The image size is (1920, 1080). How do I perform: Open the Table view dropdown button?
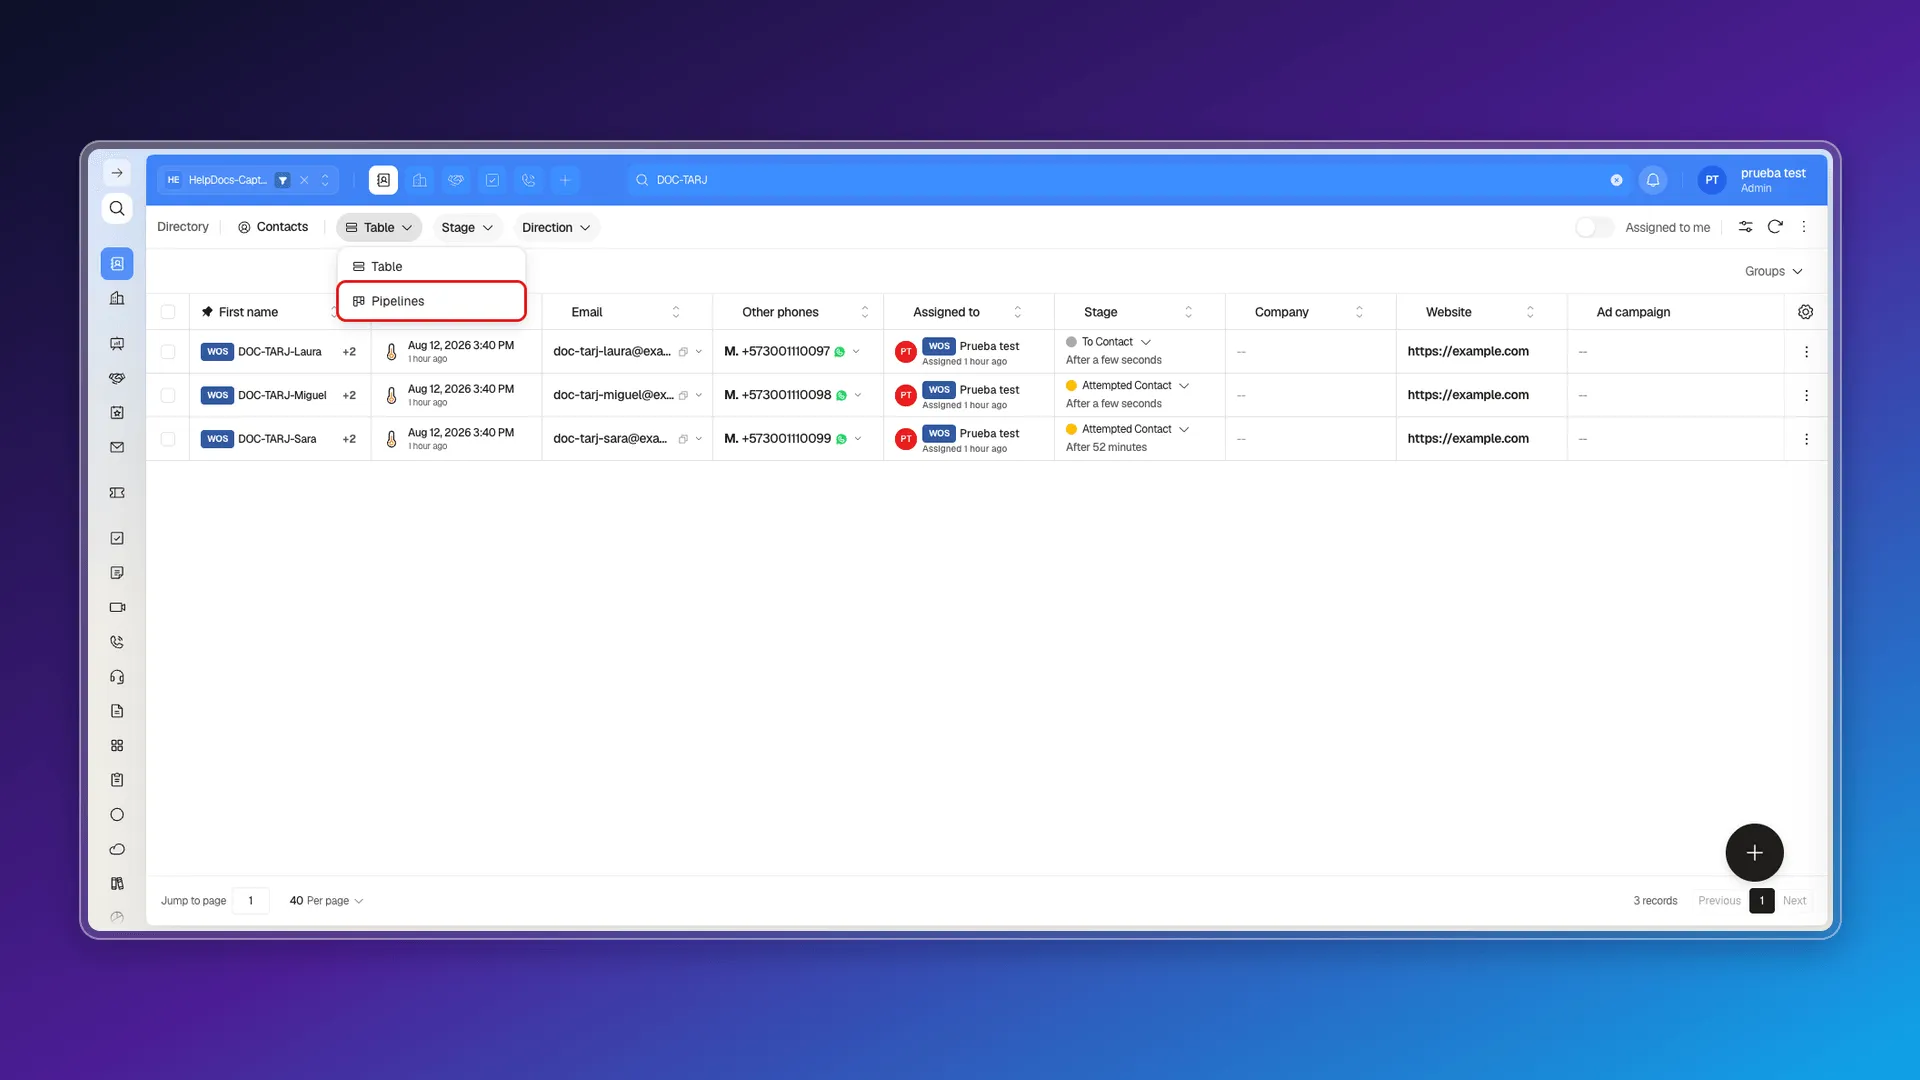click(x=379, y=228)
